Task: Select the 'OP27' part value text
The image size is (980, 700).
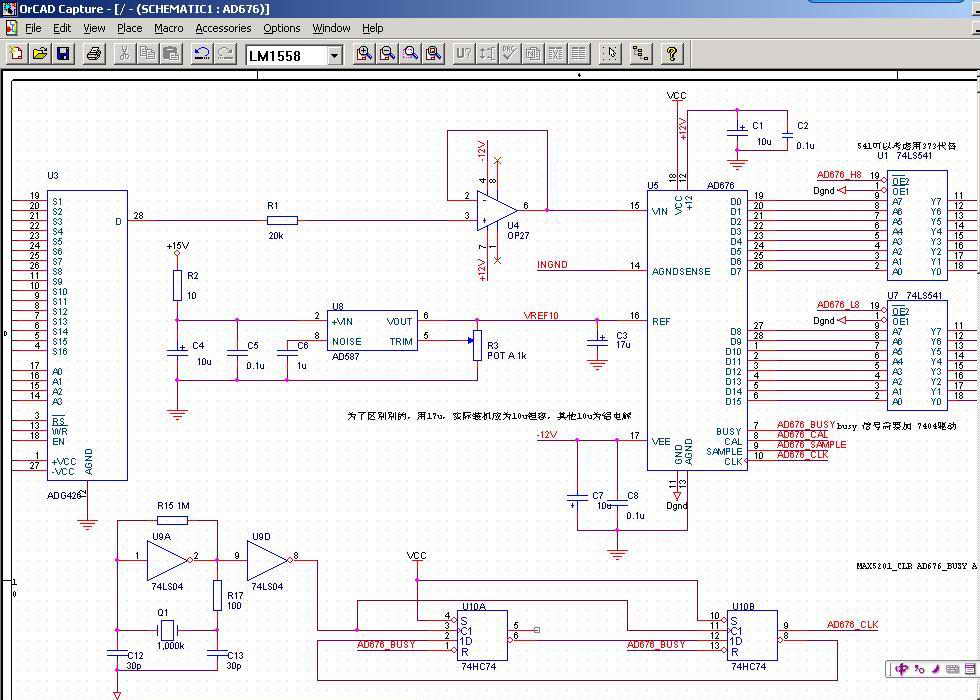Action: click(518, 235)
